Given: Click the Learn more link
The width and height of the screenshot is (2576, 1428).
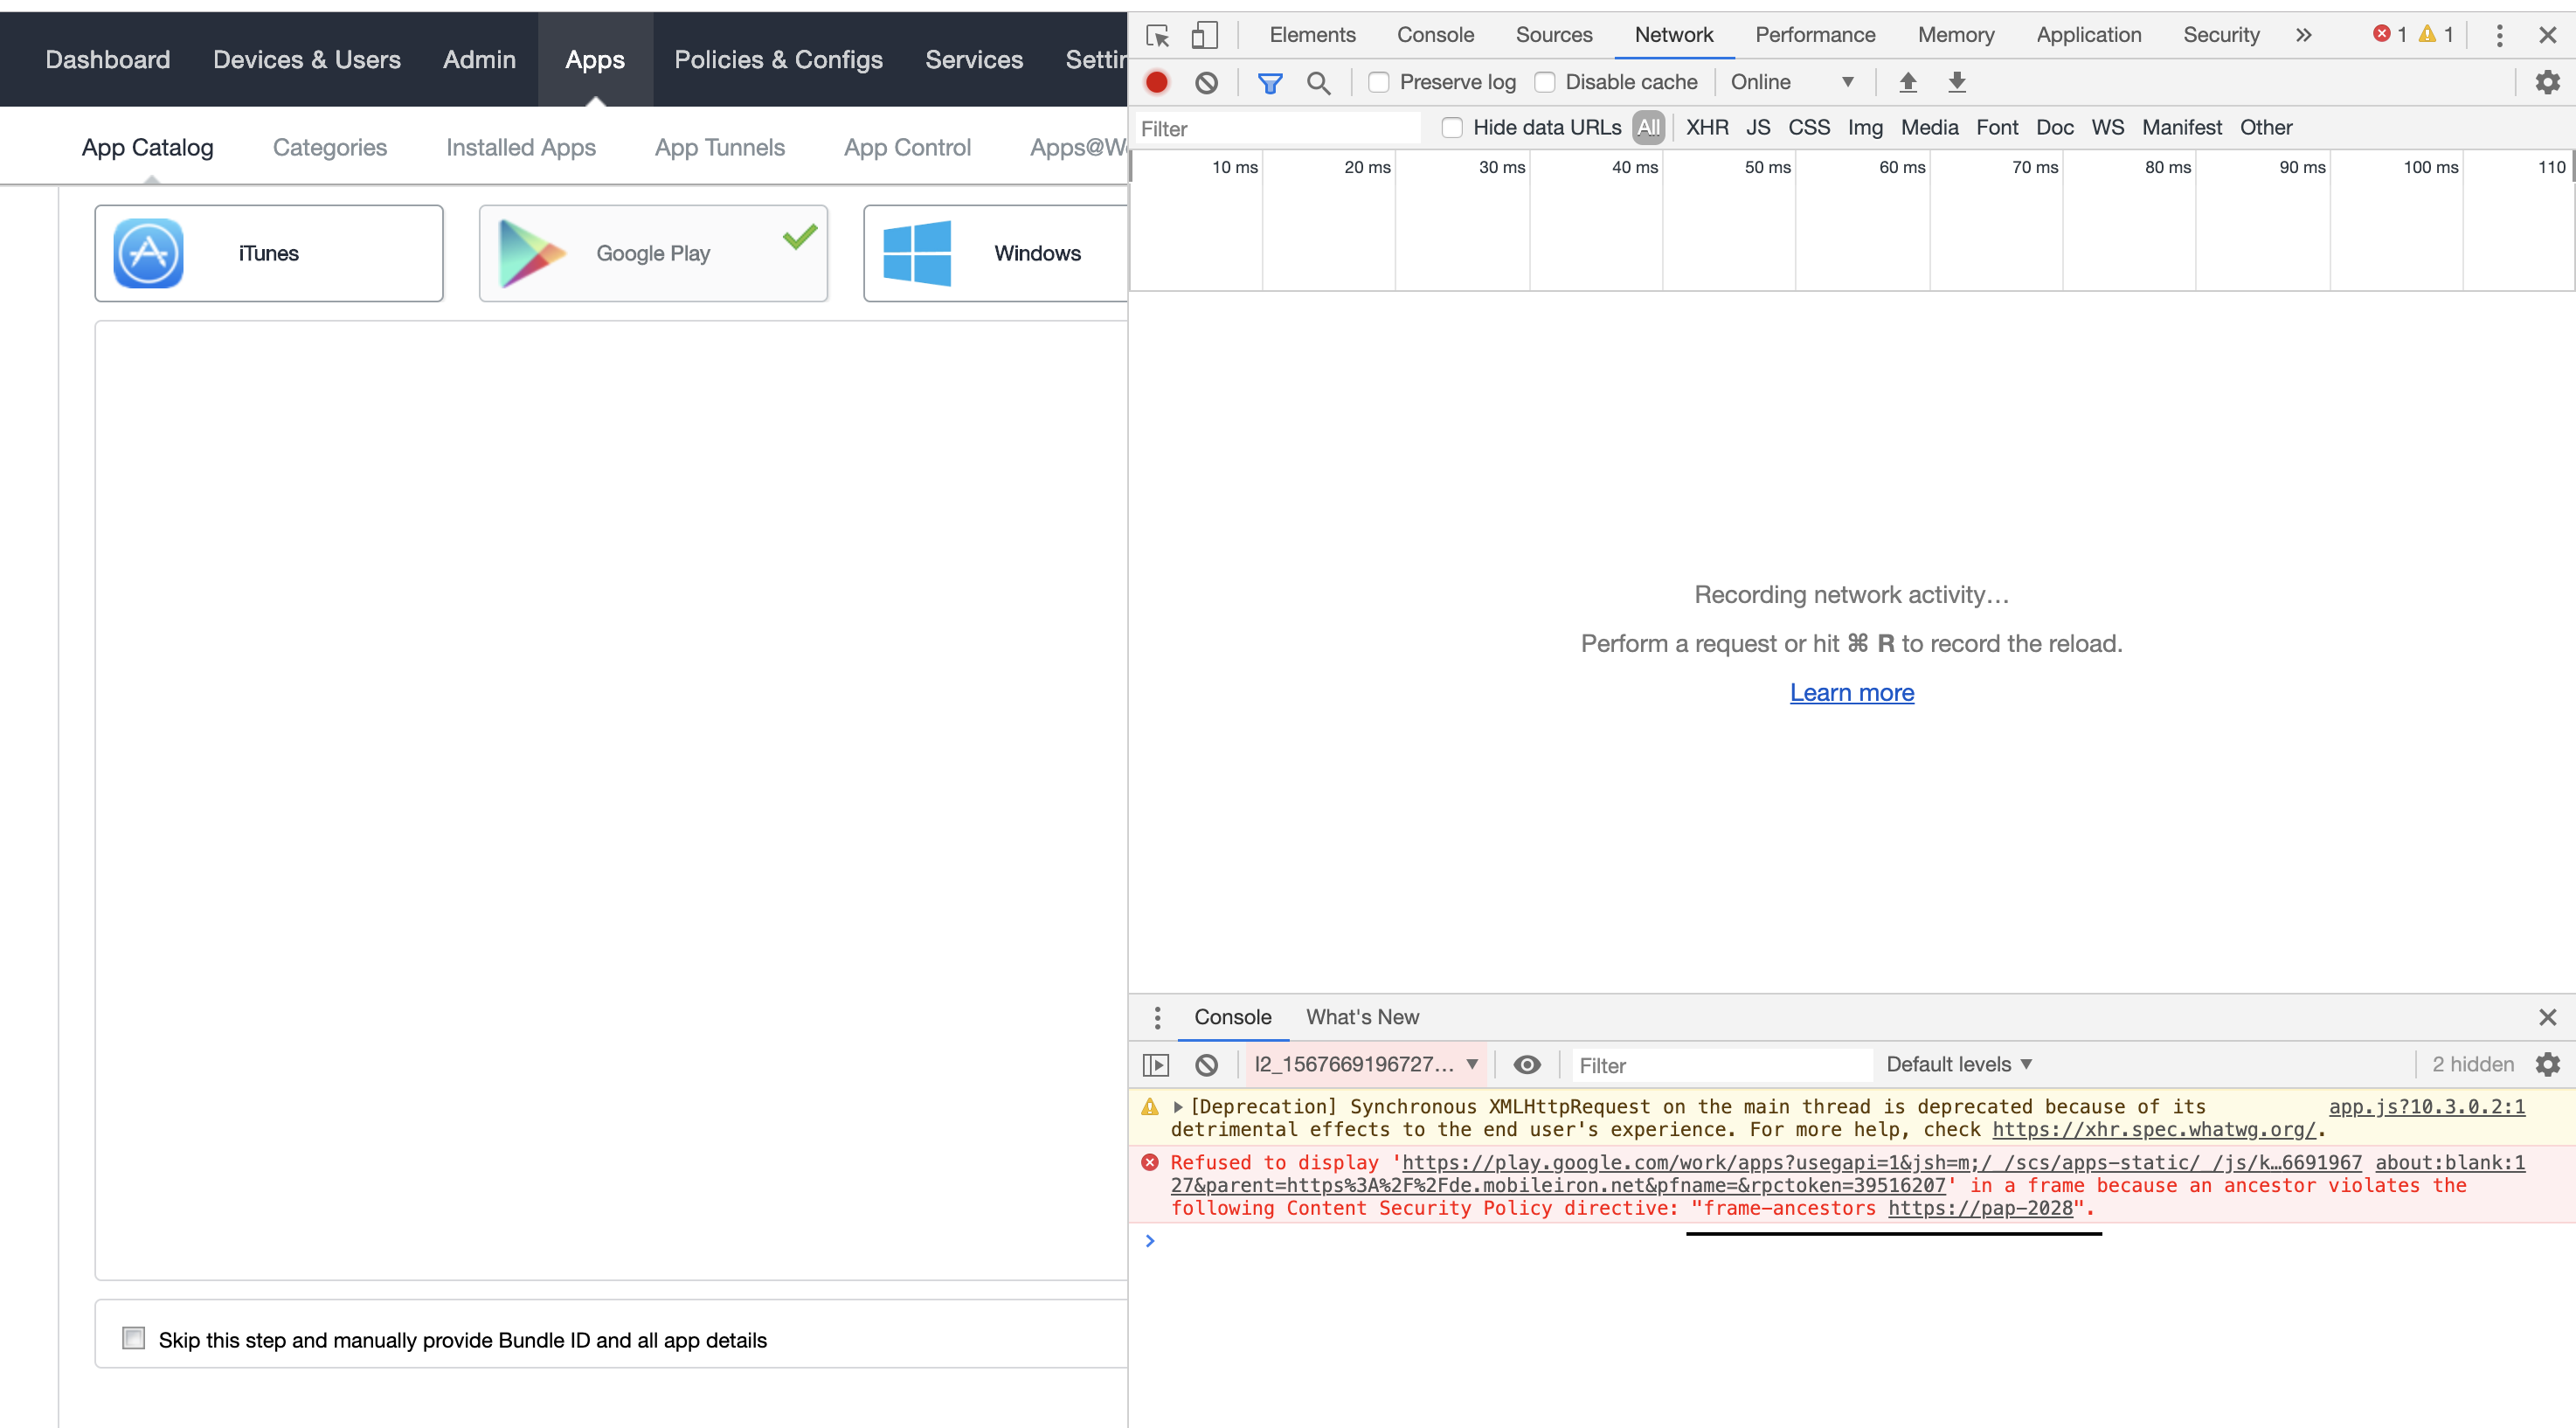Looking at the screenshot, I should (1851, 692).
